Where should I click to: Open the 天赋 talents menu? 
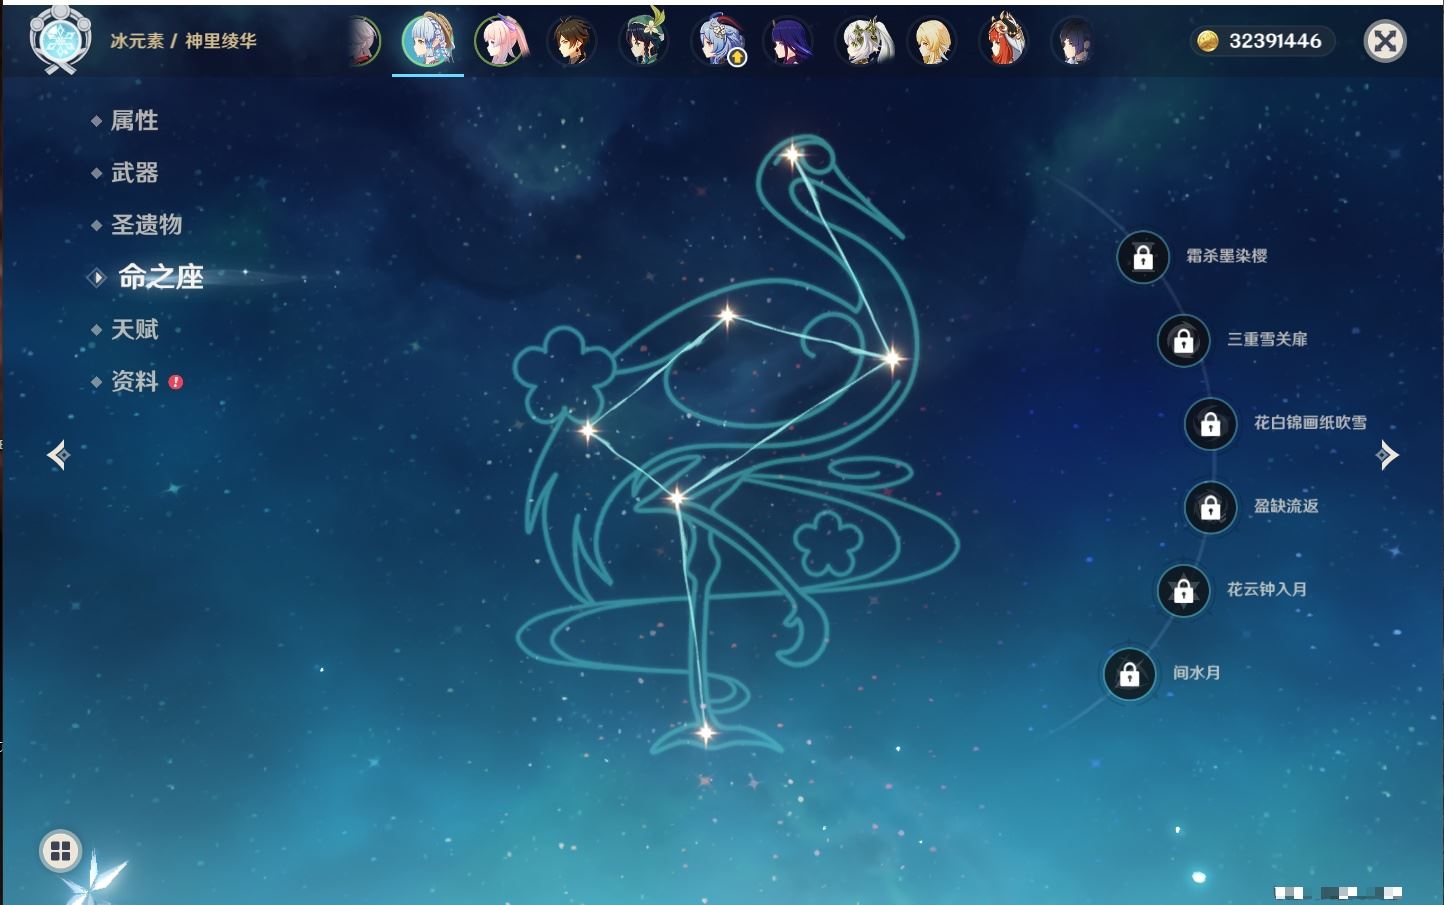tap(134, 329)
